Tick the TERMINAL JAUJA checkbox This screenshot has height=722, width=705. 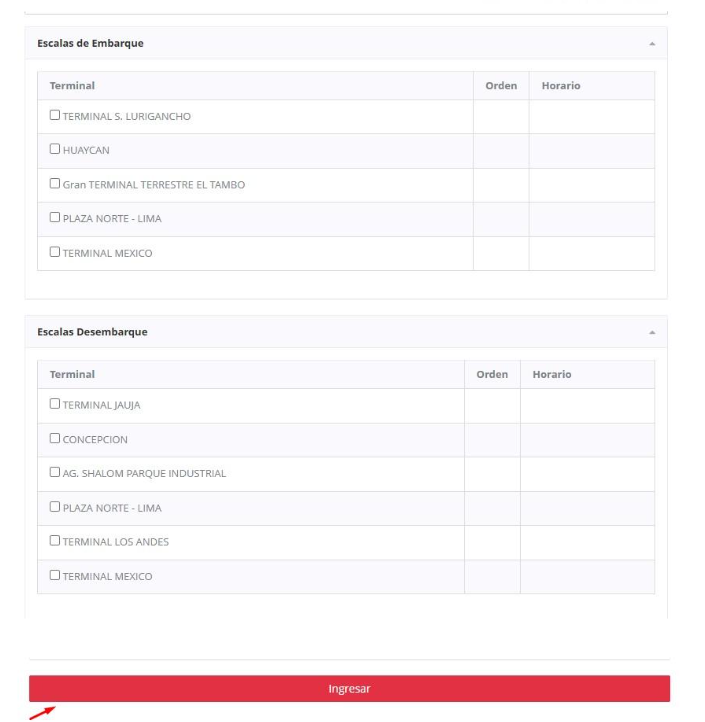point(55,405)
